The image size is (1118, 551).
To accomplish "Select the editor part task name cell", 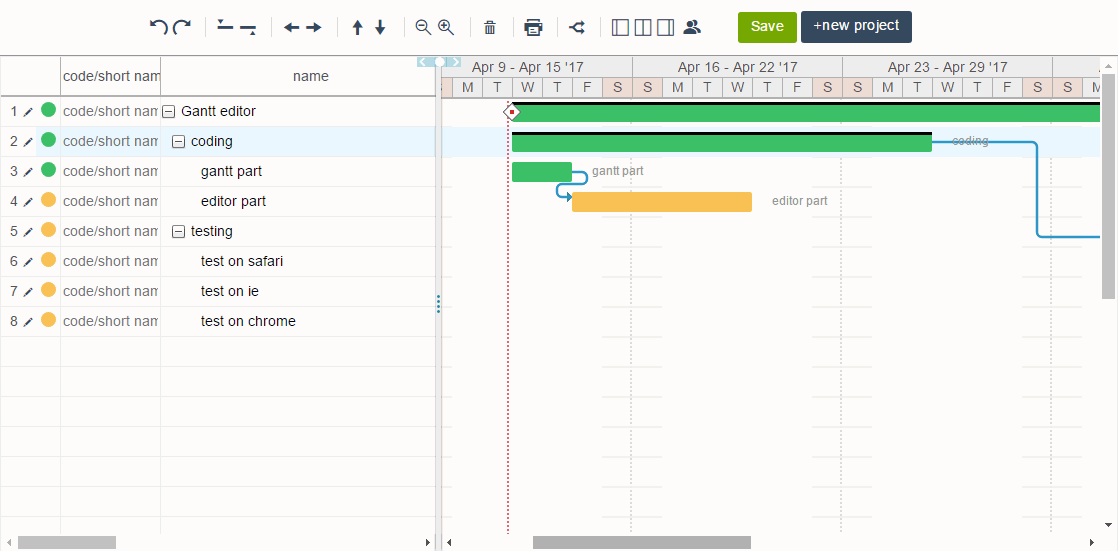I will coord(298,202).
